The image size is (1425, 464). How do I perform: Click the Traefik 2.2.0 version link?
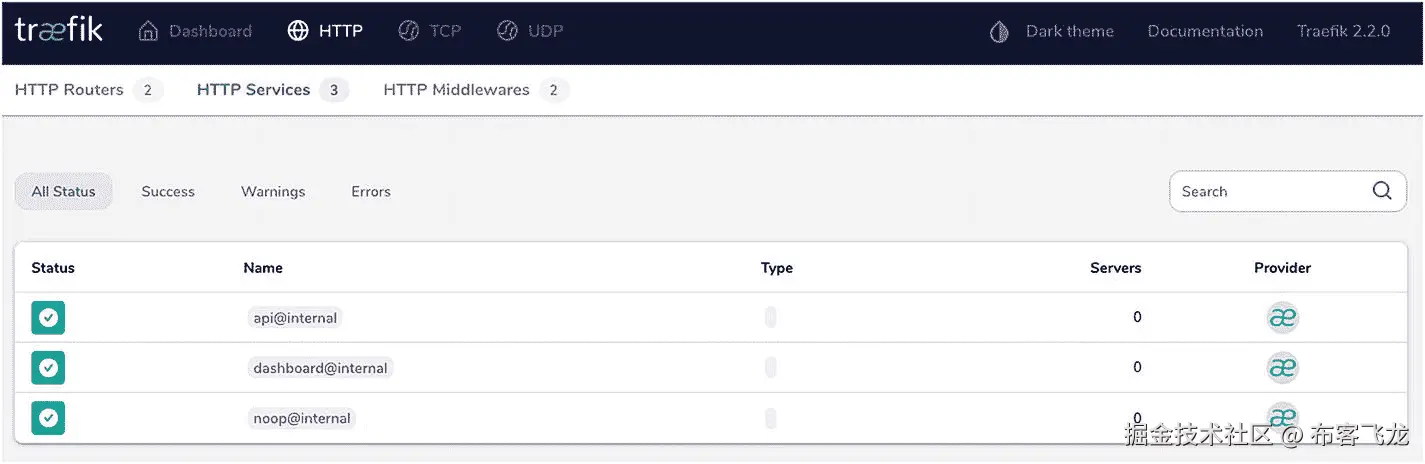1343,31
